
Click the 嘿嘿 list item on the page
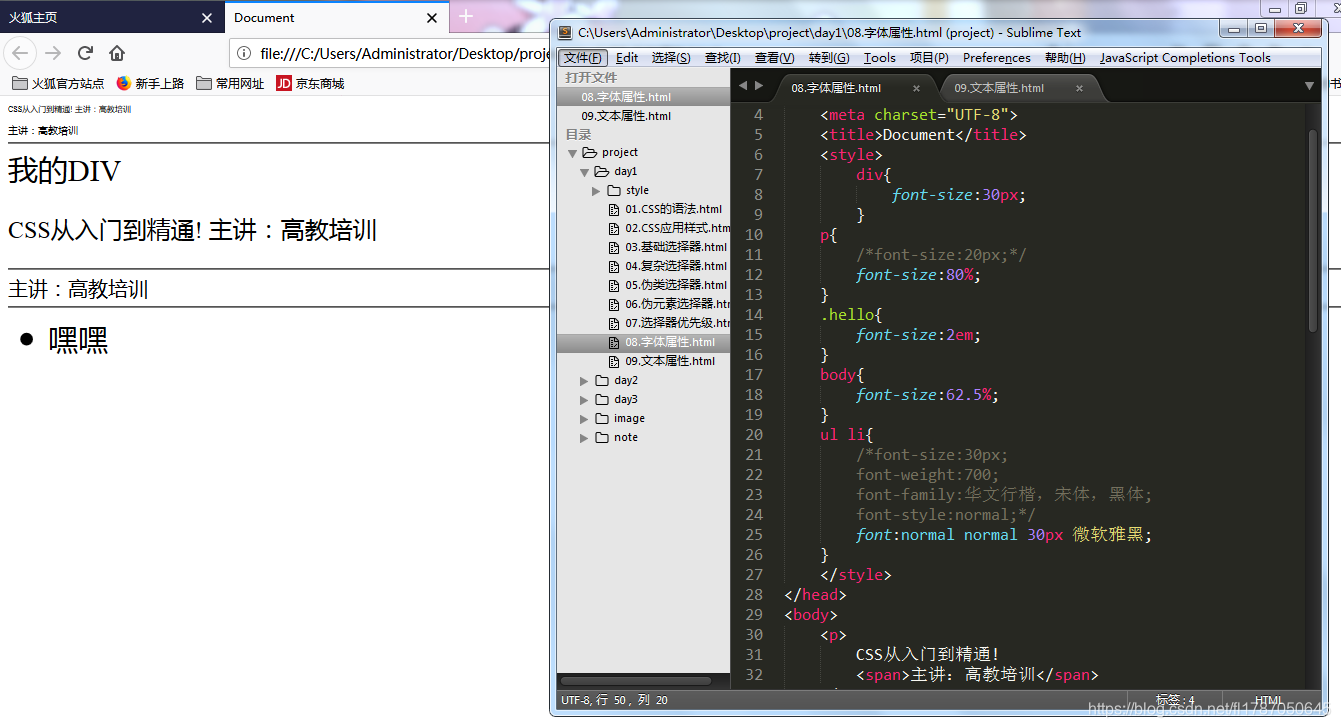(x=78, y=340)
